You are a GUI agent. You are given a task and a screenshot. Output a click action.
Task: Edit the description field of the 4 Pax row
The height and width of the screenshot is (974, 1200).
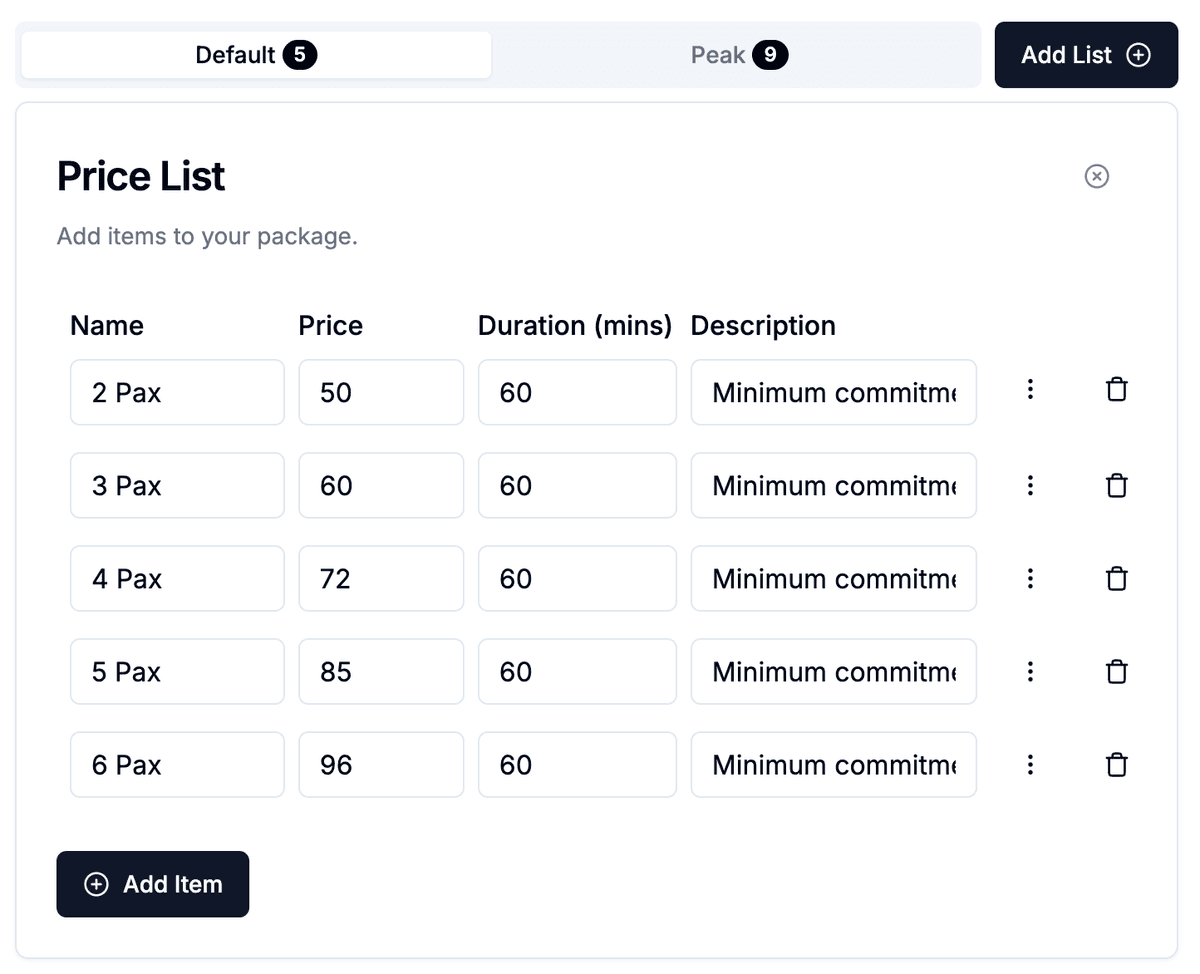834,579
